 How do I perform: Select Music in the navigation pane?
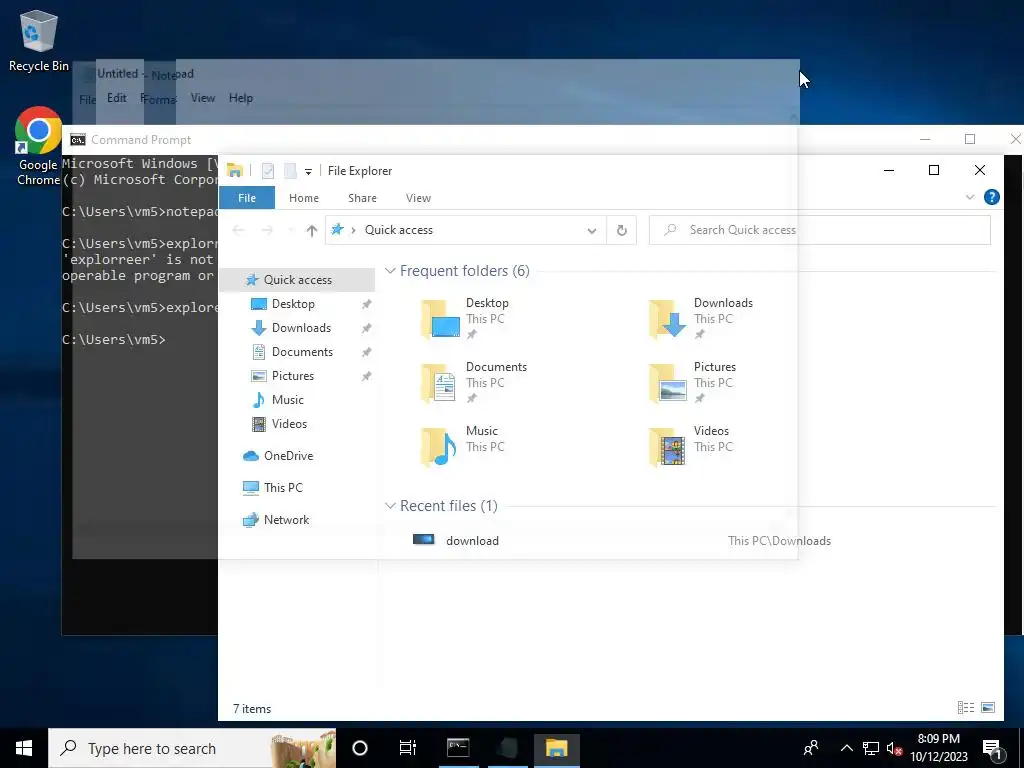click(x=287, y=400)
